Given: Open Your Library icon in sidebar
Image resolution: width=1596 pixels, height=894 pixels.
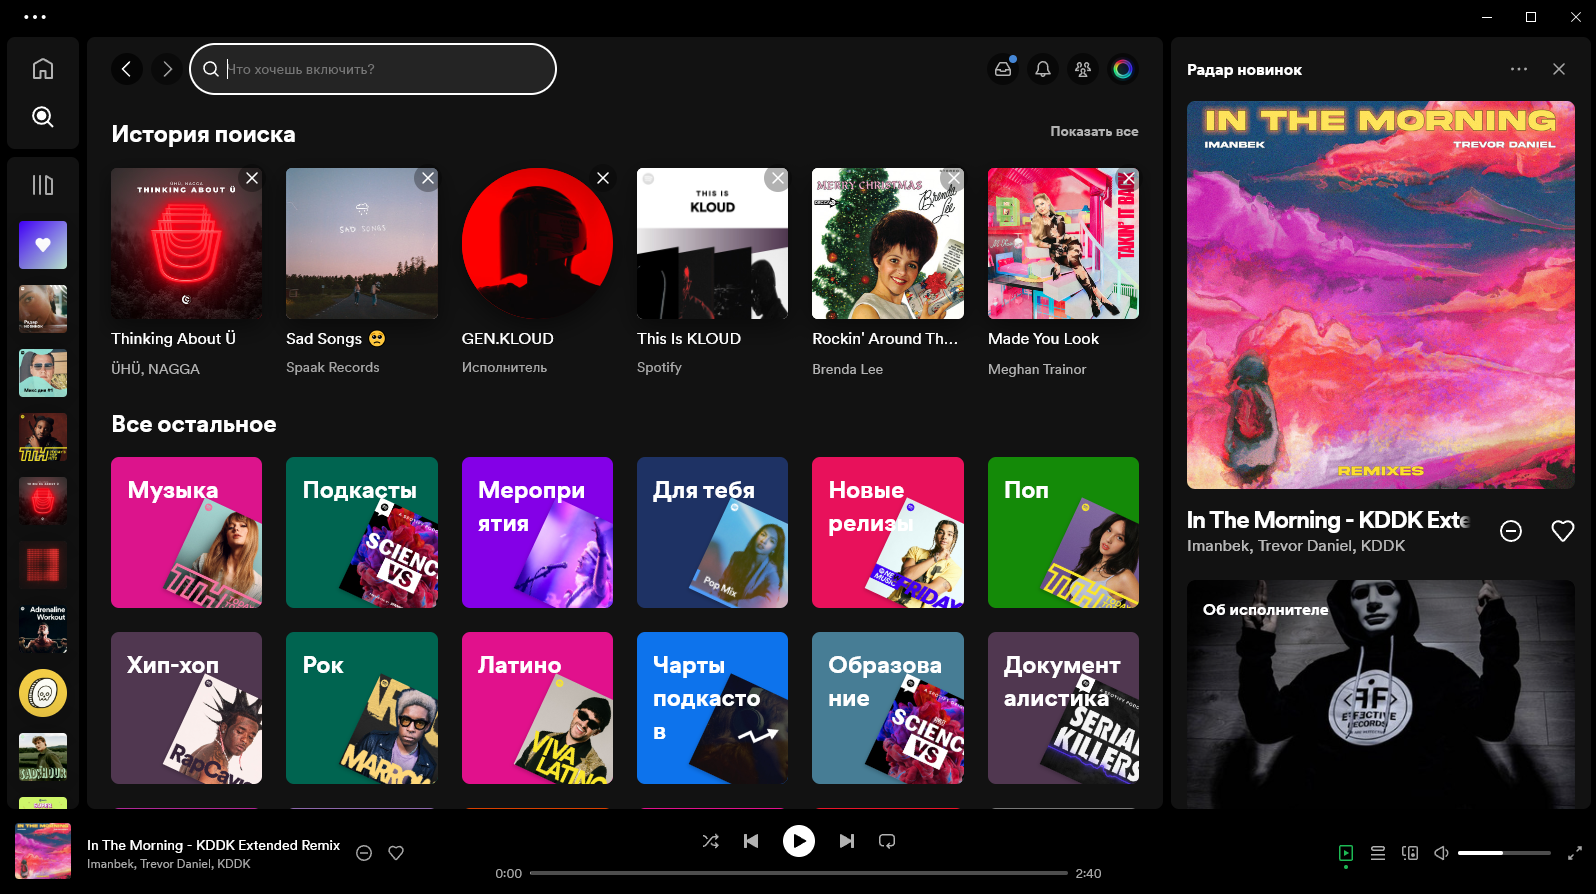Looking at the screenshot, I should [43, 185].
